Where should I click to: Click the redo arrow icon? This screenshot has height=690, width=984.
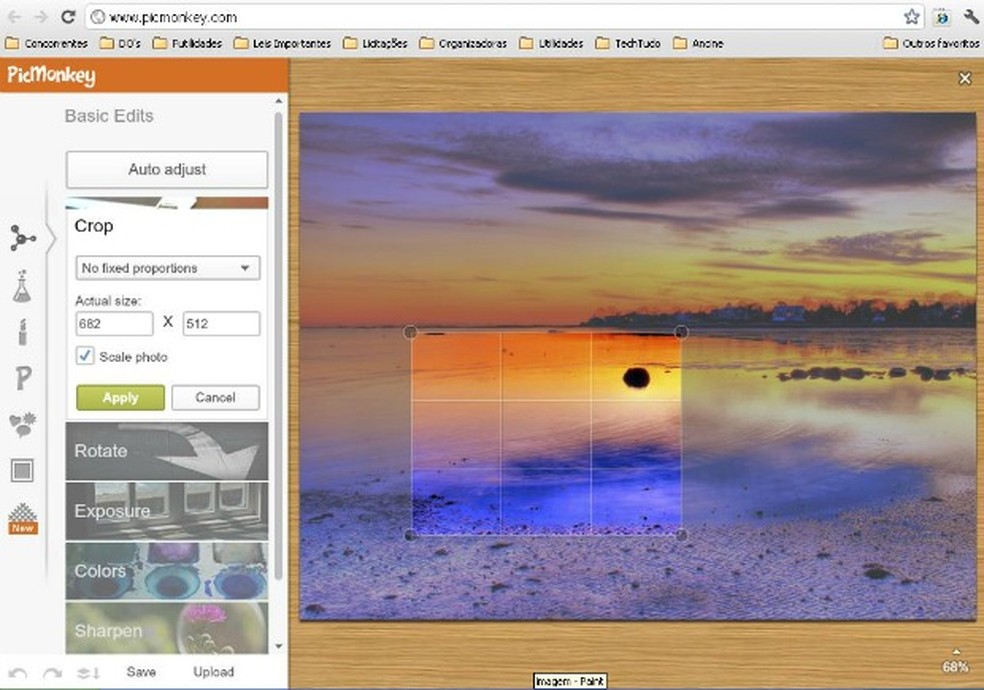coord(52,672)
